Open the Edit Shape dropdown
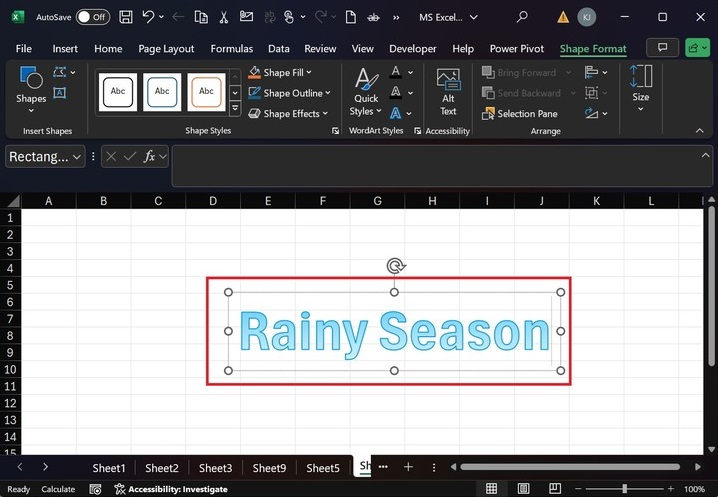 [64, 72]
